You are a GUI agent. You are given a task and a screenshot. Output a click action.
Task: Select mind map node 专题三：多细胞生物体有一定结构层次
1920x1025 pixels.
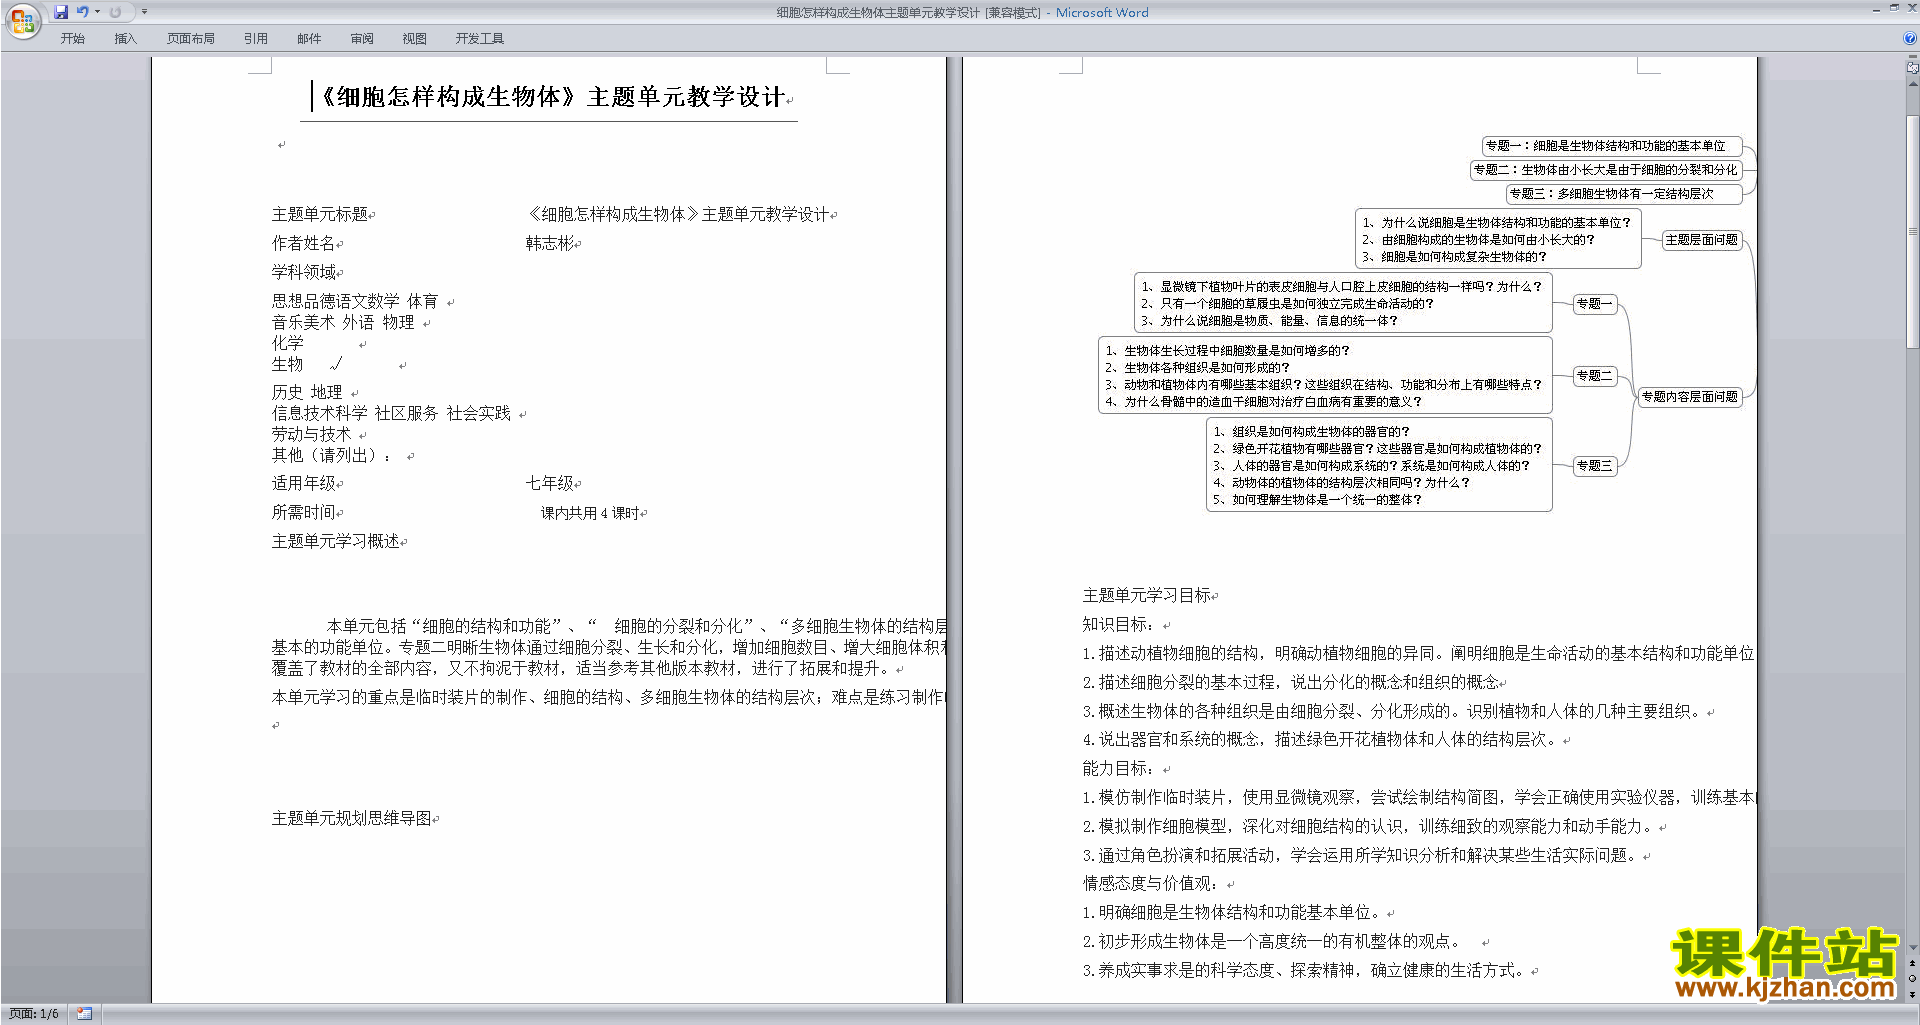pyautogui.click(x=1624, y=194)
